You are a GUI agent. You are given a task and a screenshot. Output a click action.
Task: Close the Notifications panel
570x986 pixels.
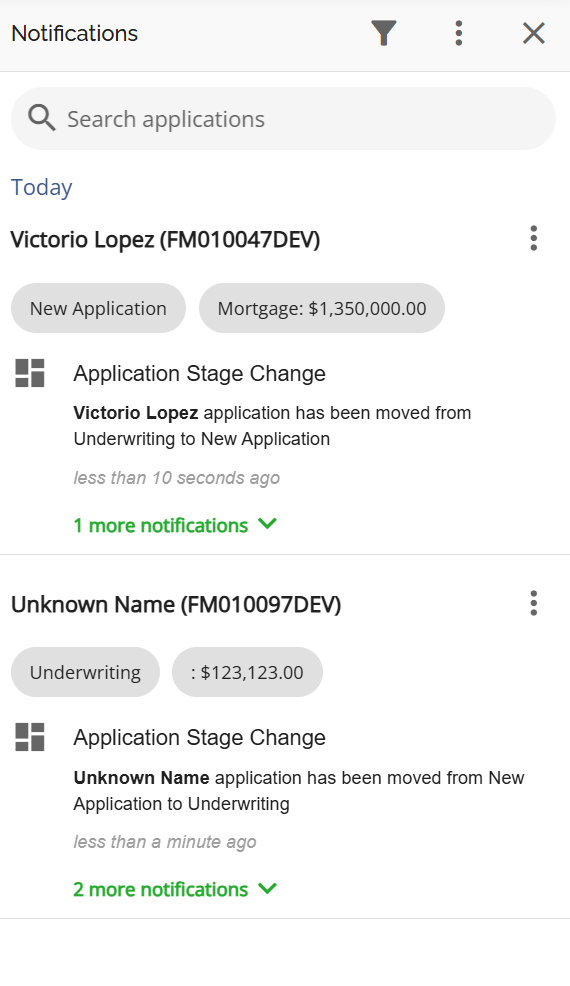point(534,33)
